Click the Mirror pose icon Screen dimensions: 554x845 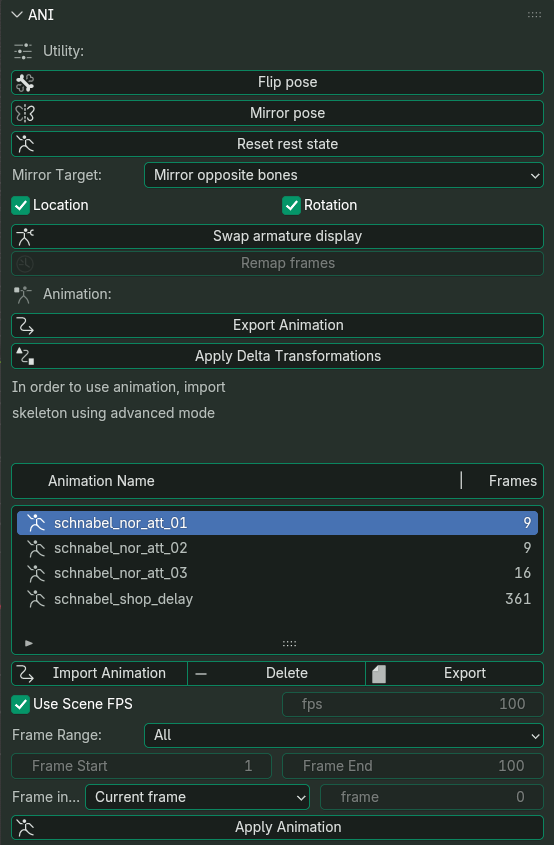coord(25,113)
